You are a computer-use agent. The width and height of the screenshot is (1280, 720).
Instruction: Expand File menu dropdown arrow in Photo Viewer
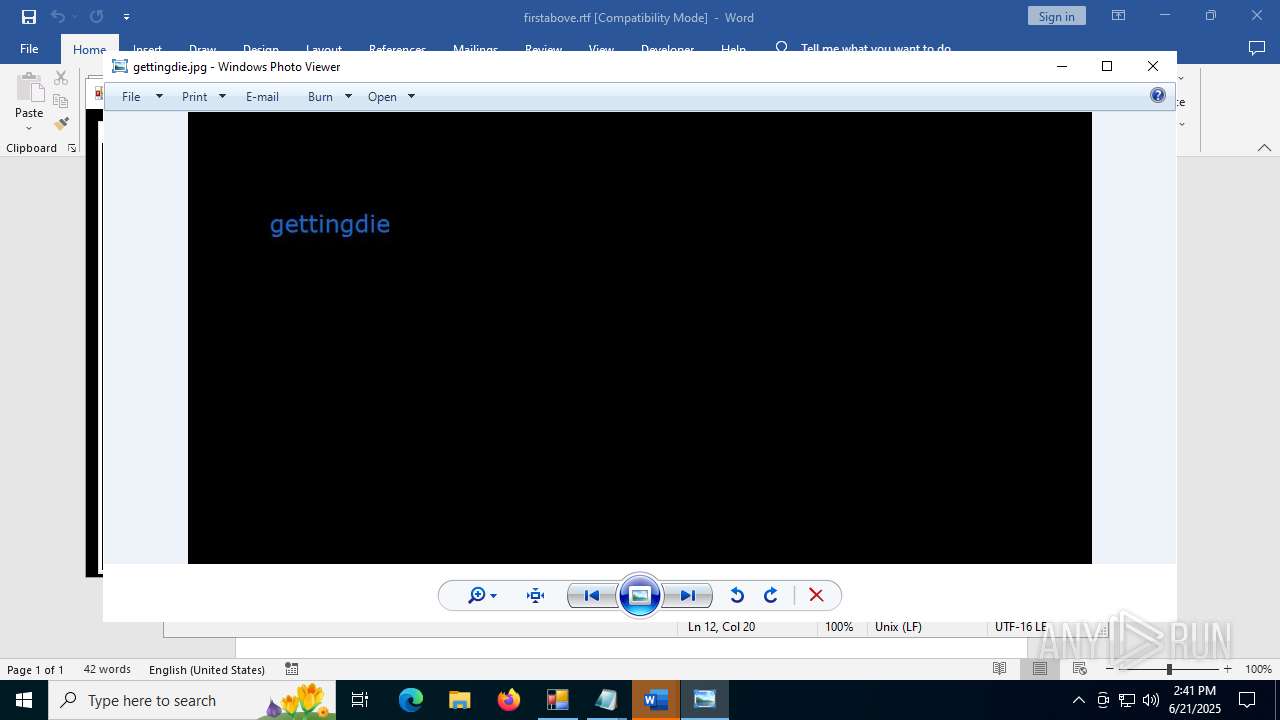(x=159, y=97)
